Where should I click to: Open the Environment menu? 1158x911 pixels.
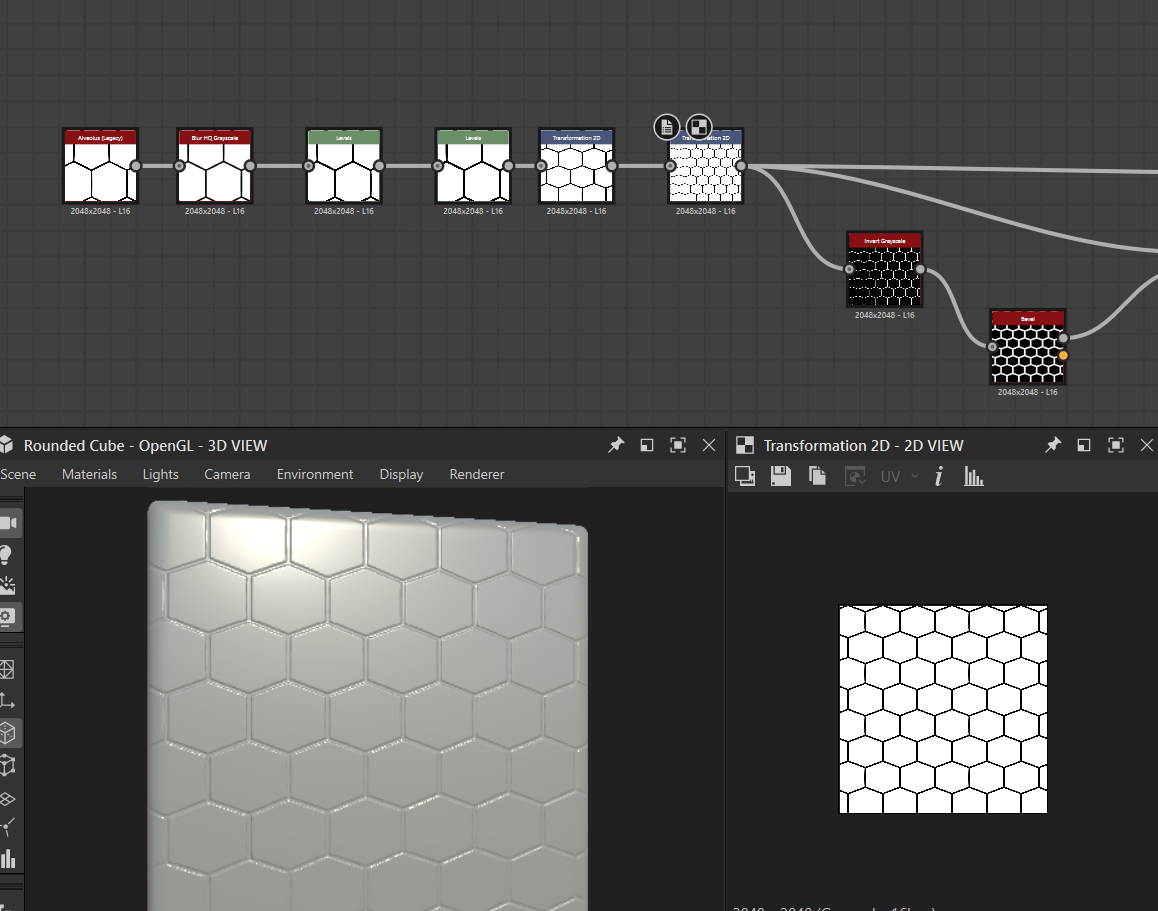coord(315,474)
